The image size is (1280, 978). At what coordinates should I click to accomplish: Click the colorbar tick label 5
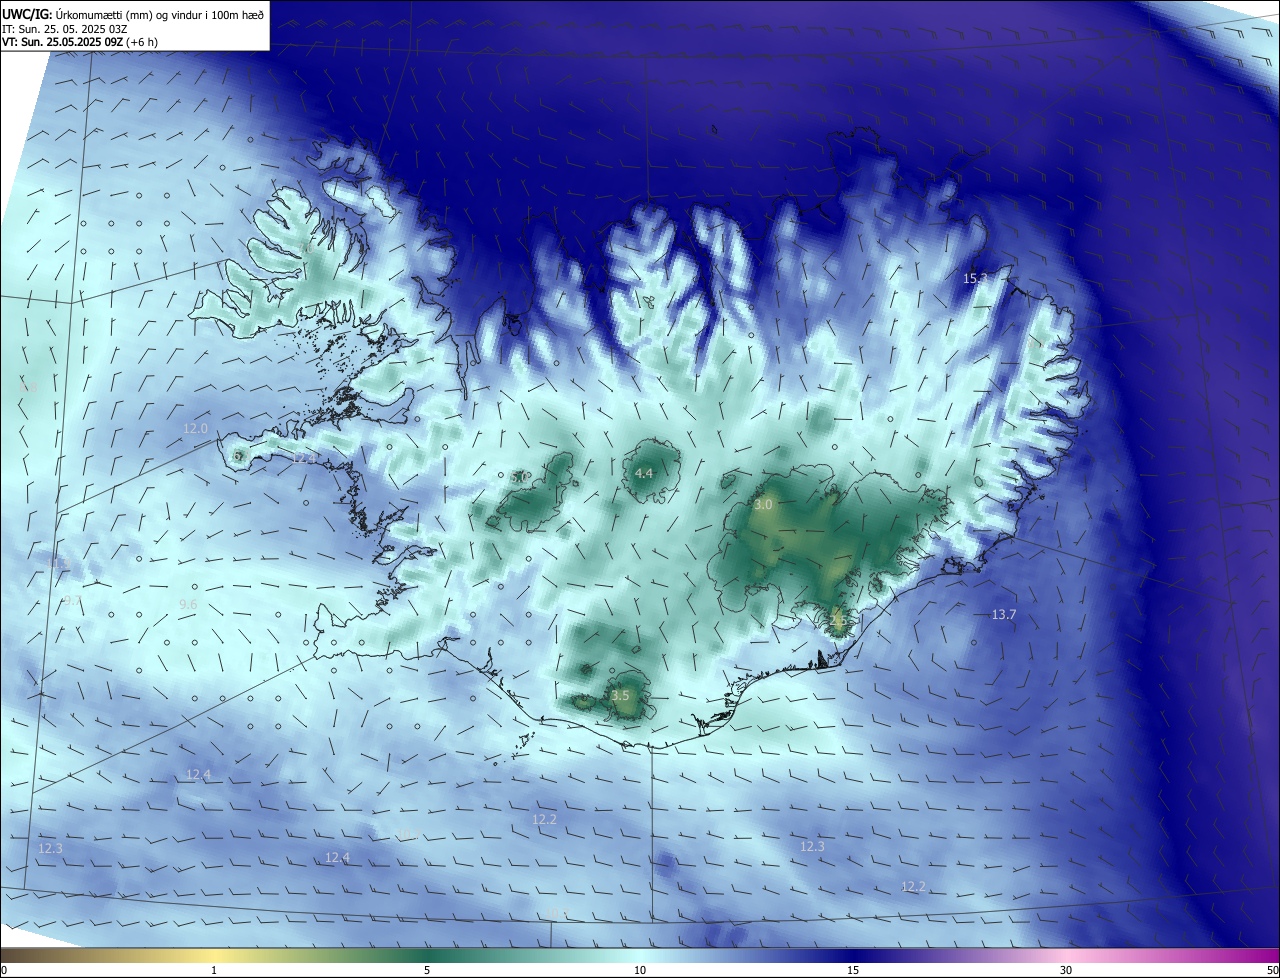(427, 970)
